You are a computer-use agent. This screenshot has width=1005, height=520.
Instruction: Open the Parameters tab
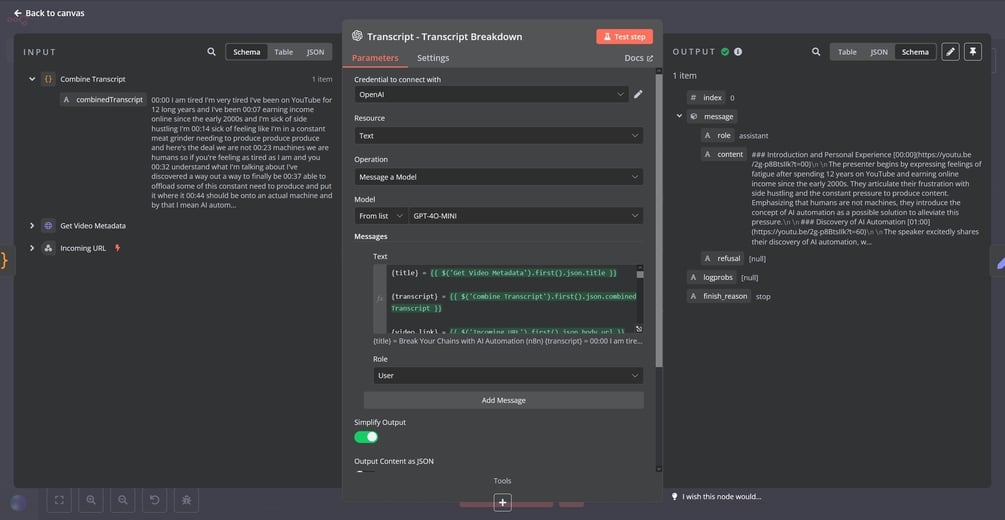(375, 58)
